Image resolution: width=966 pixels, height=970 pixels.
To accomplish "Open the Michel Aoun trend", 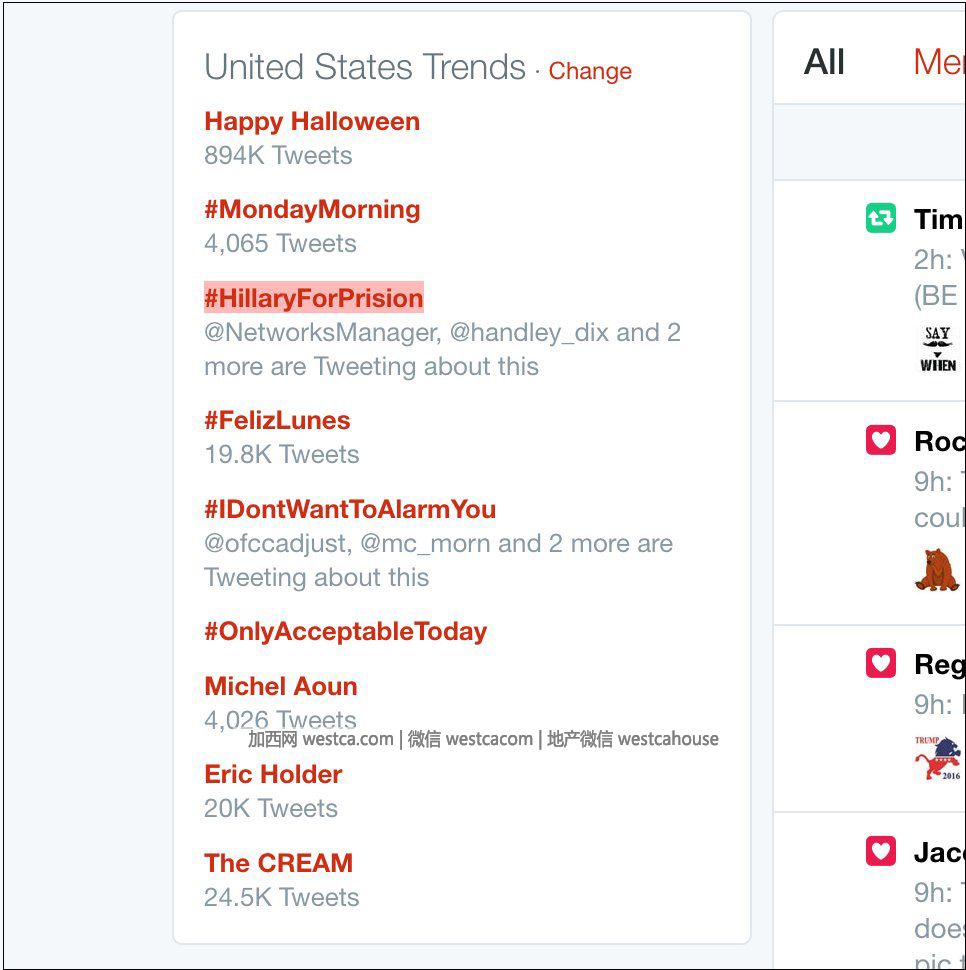I will pos(281,687).
